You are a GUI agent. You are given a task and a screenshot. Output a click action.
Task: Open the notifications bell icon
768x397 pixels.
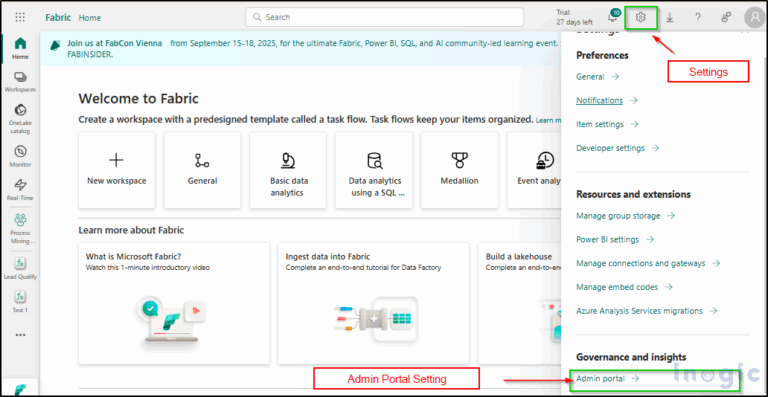point(613,17)
